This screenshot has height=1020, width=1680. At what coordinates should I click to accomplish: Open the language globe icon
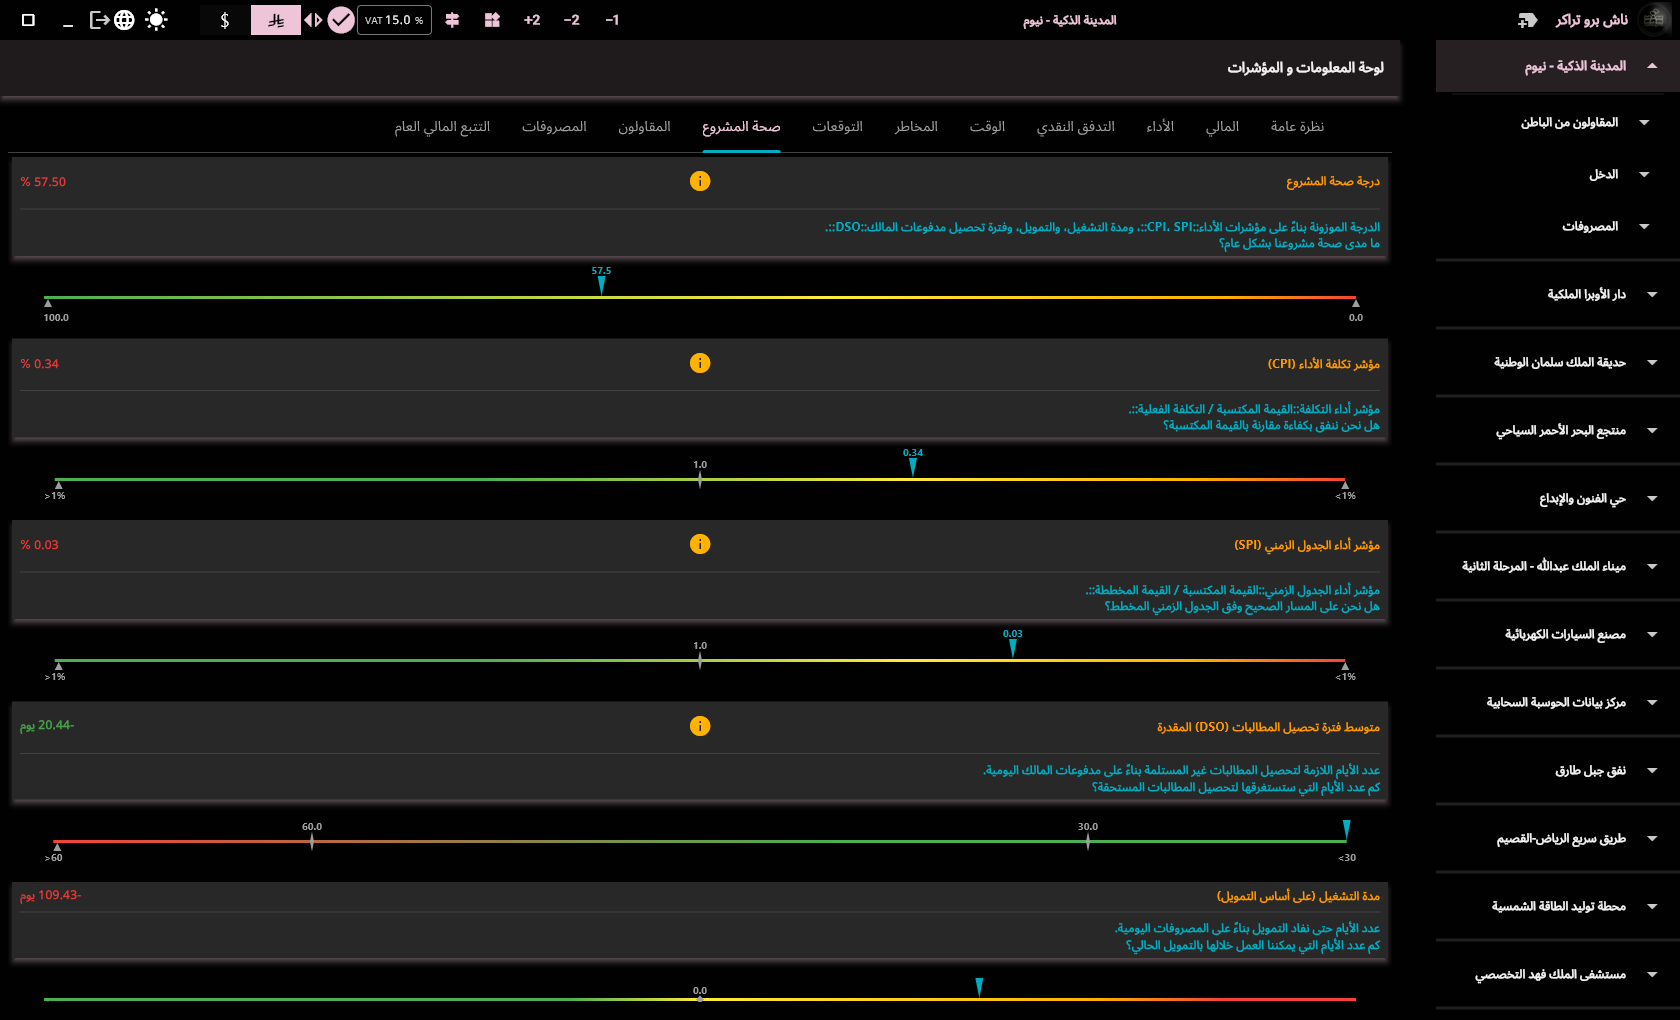(124, 20)
